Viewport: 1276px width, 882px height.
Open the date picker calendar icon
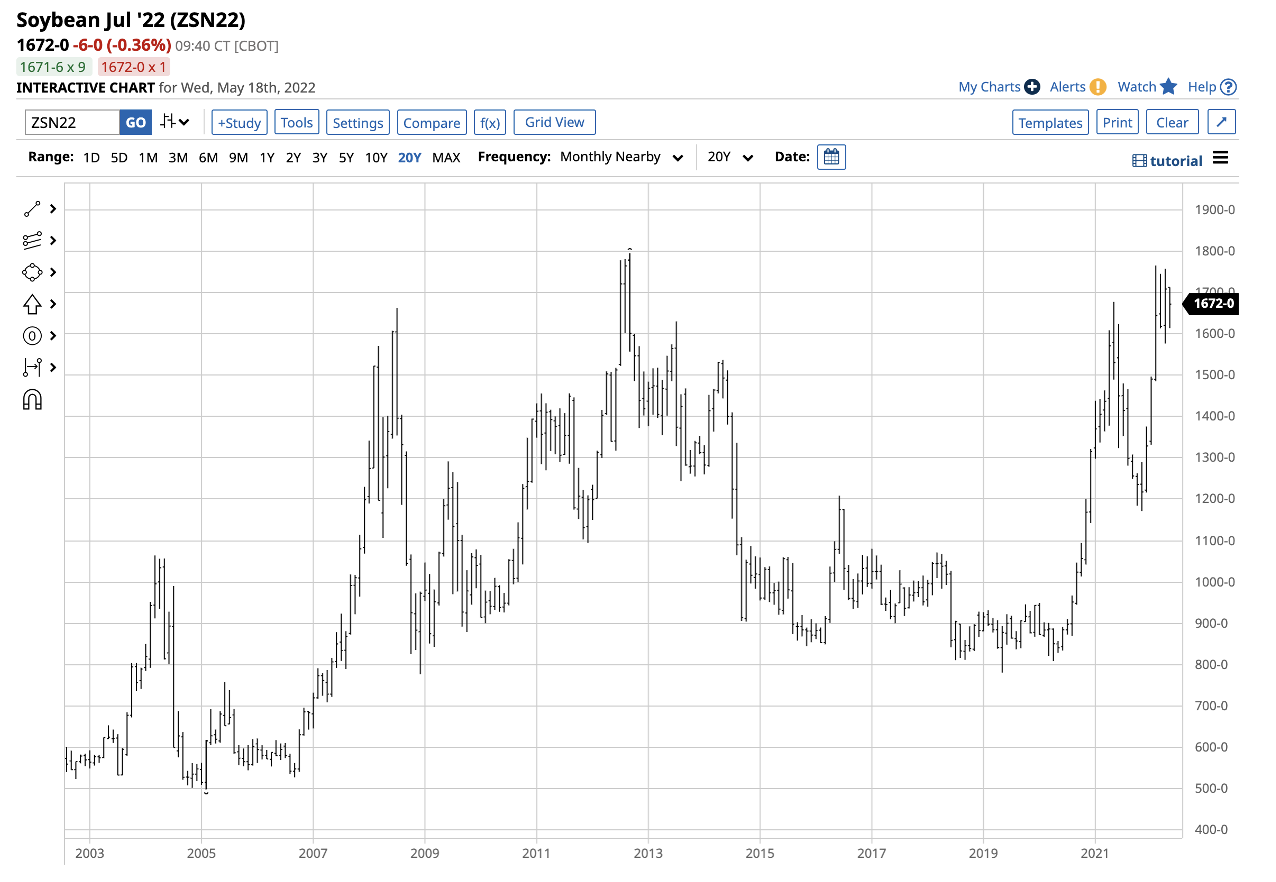[831, 157]
